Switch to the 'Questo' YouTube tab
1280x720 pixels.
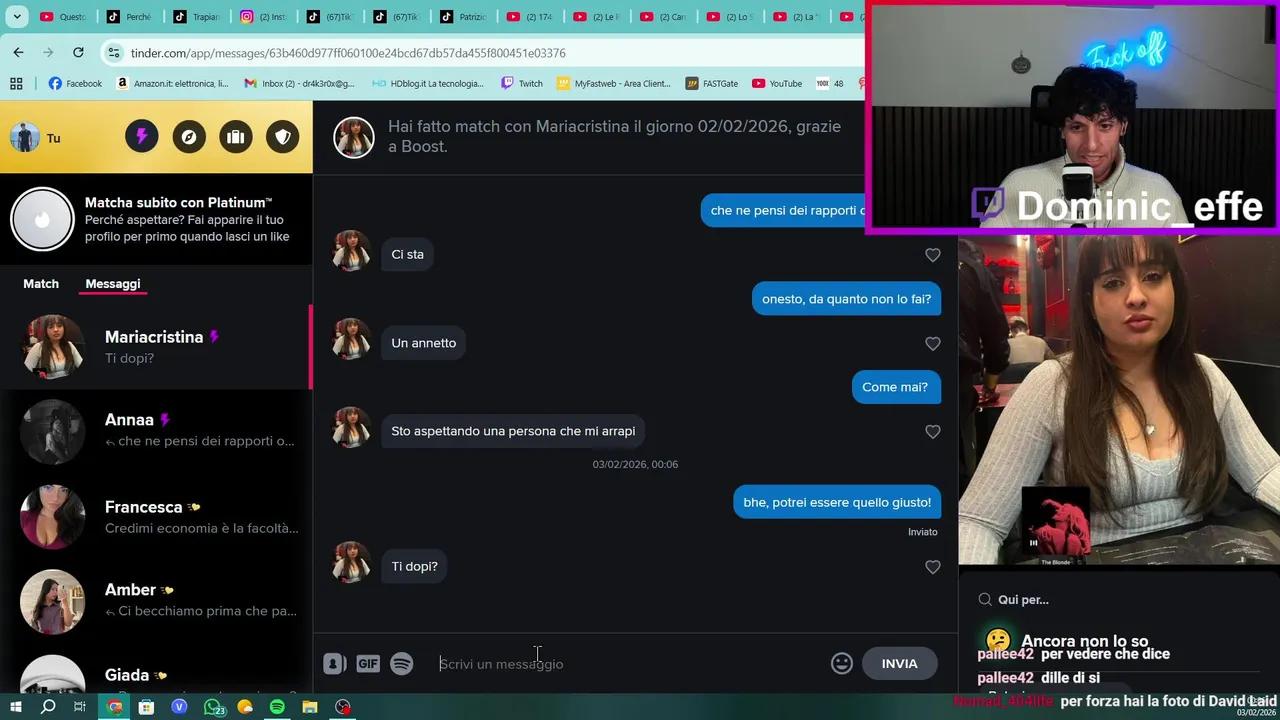[62, 16]
